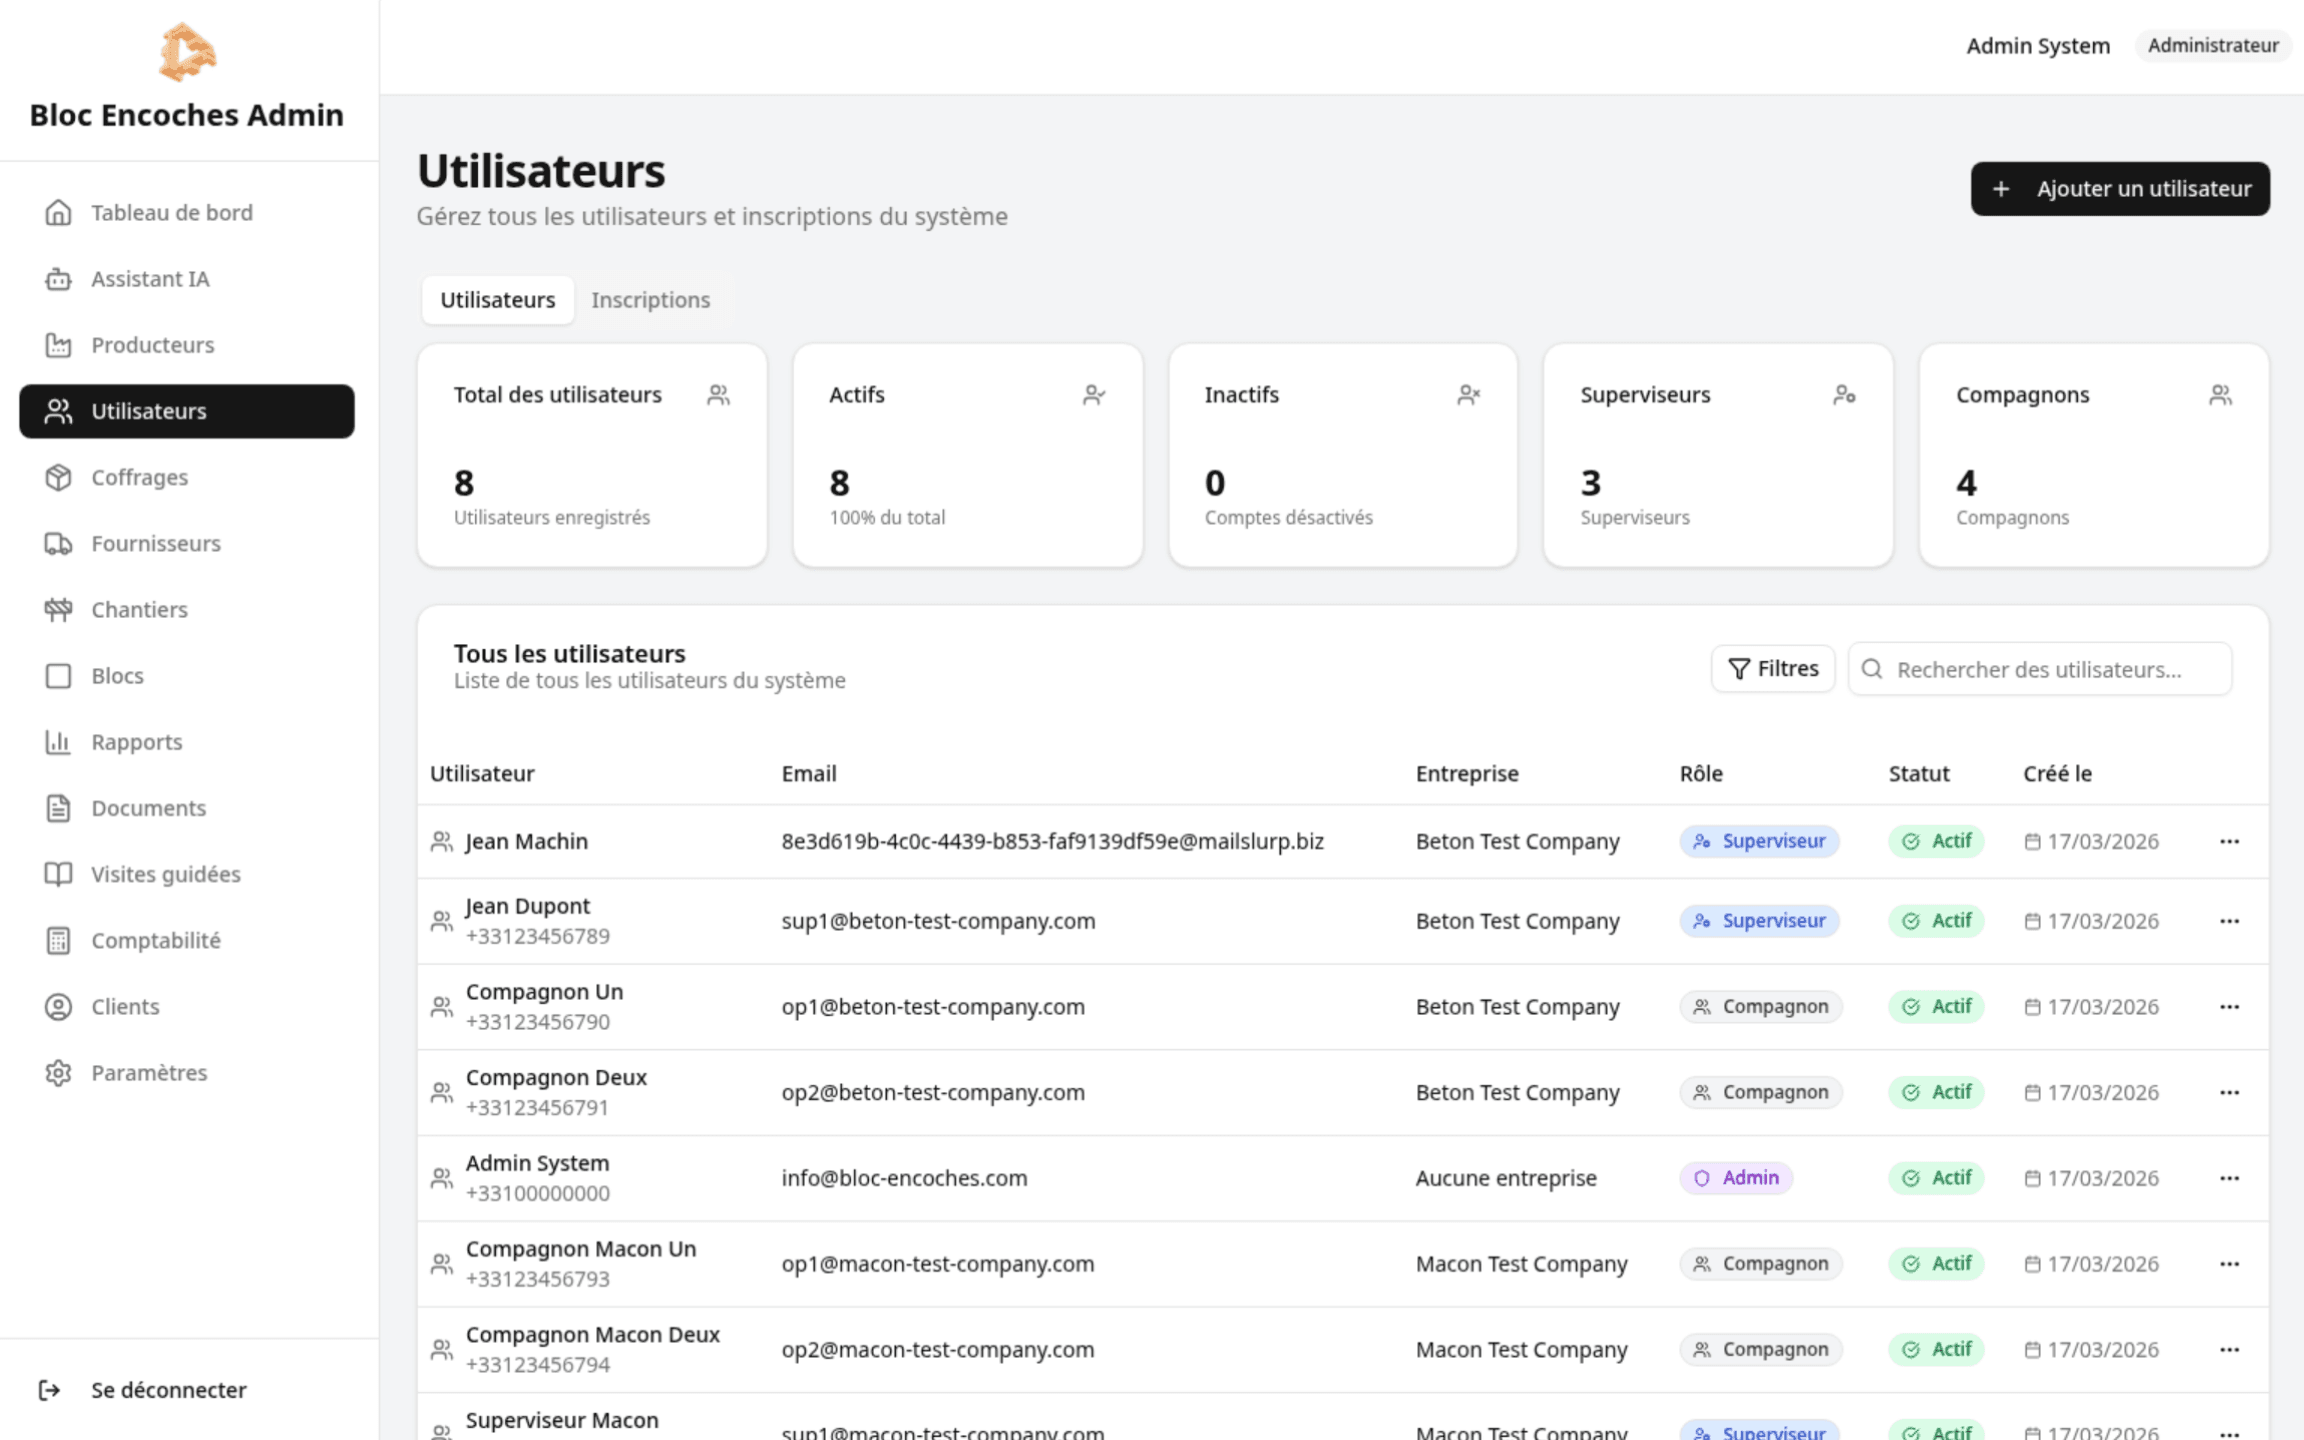Open the Paramètres gear icon
Image resolution: width=2304 pixels, height=1440 pixels.
(x=58, y=1073)
